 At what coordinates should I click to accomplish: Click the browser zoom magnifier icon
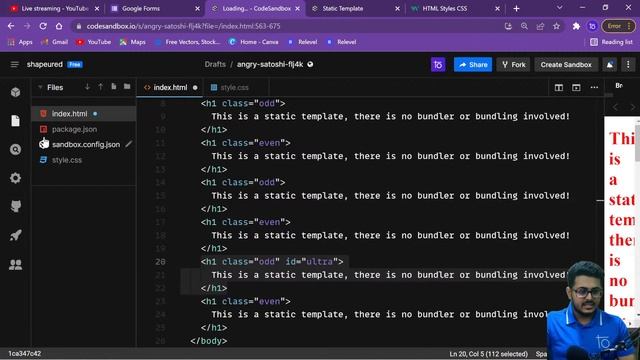point(524,26)
